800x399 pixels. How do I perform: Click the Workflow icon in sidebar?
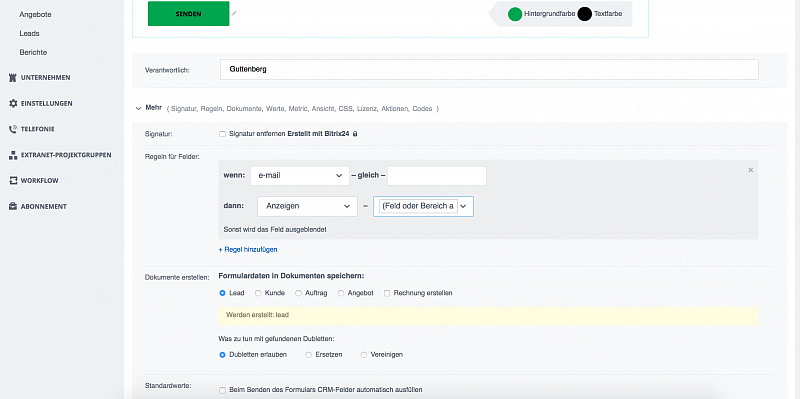[13, 181]
